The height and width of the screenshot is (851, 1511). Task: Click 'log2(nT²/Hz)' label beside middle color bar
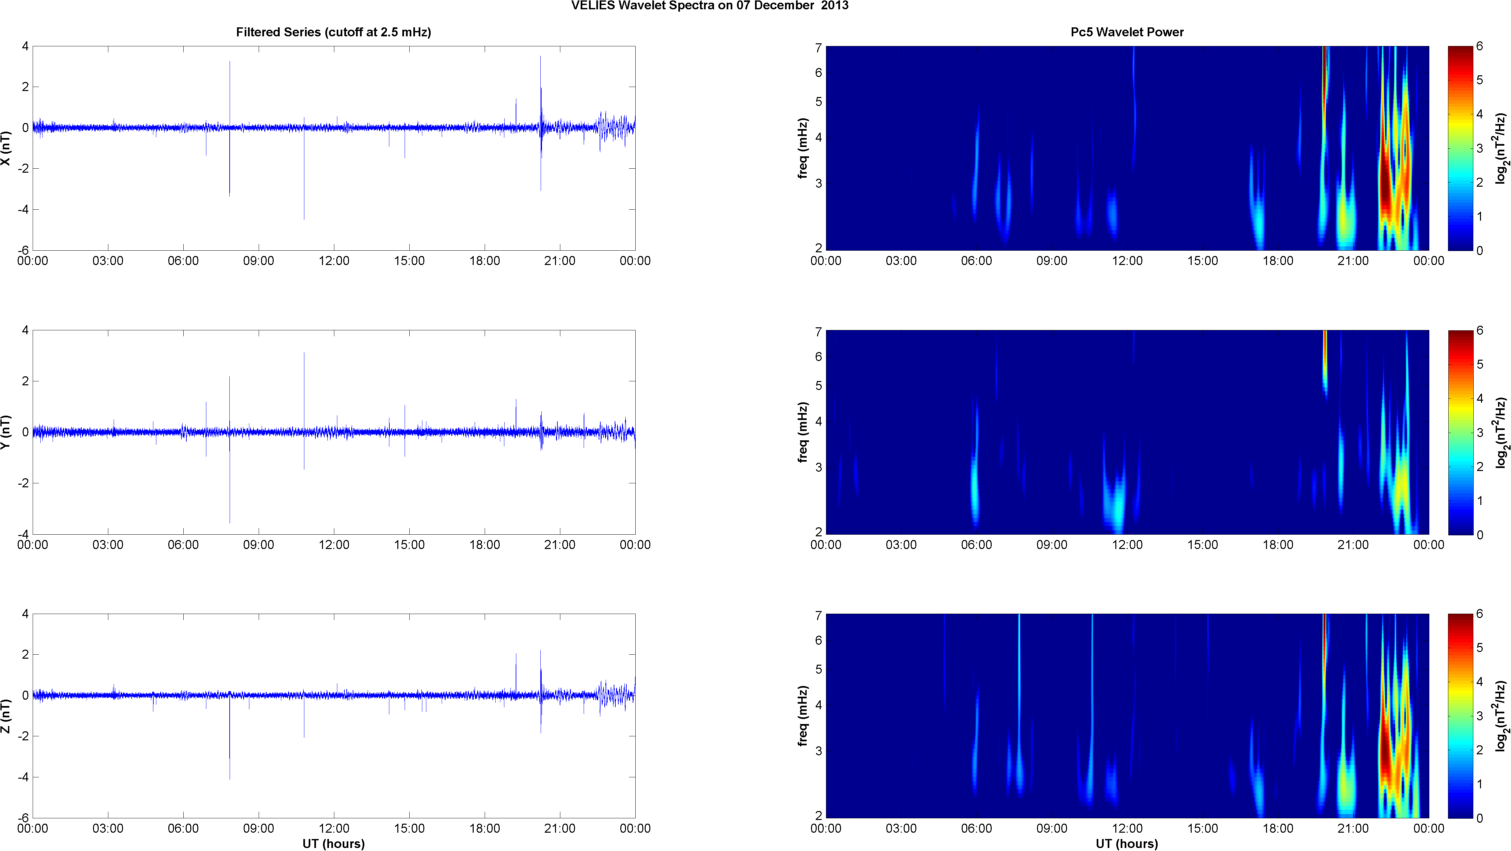pyautogui.click(x=1501, y=432)
